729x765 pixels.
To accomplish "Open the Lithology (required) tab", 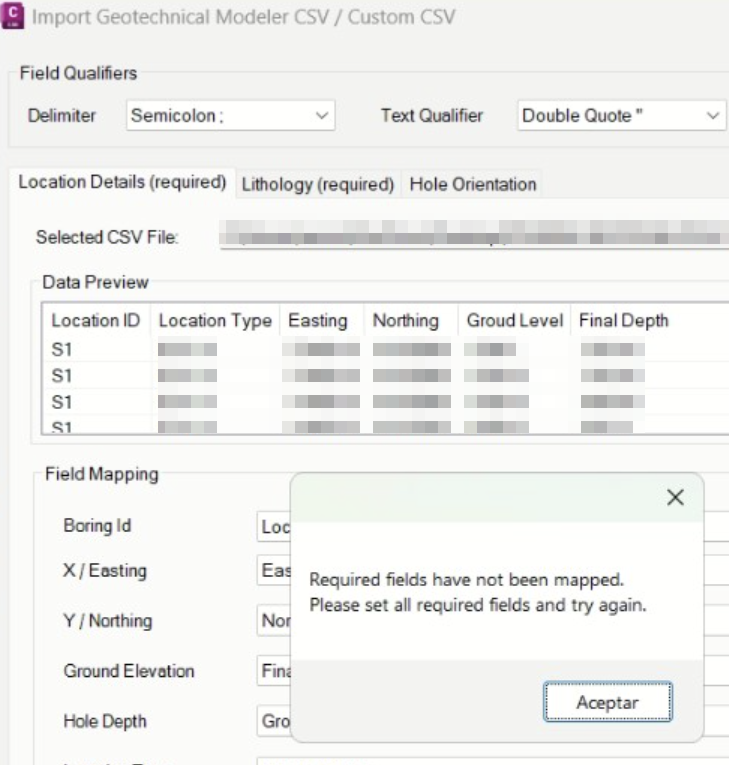I will [x=318, y=184].
